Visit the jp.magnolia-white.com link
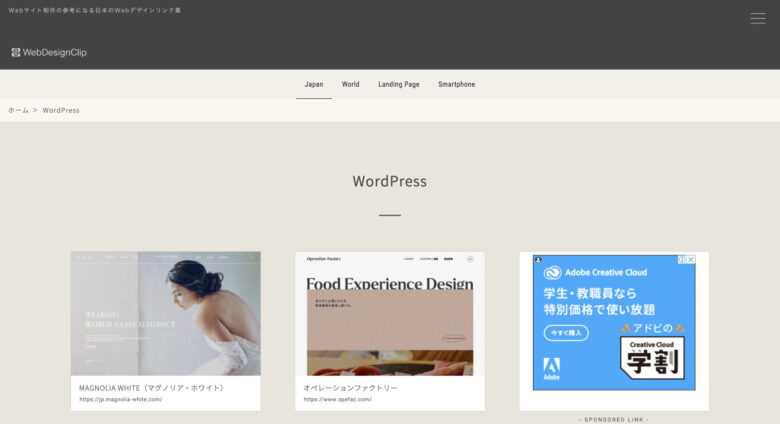This screenshot has width=780, height=424. pos(120,399)
